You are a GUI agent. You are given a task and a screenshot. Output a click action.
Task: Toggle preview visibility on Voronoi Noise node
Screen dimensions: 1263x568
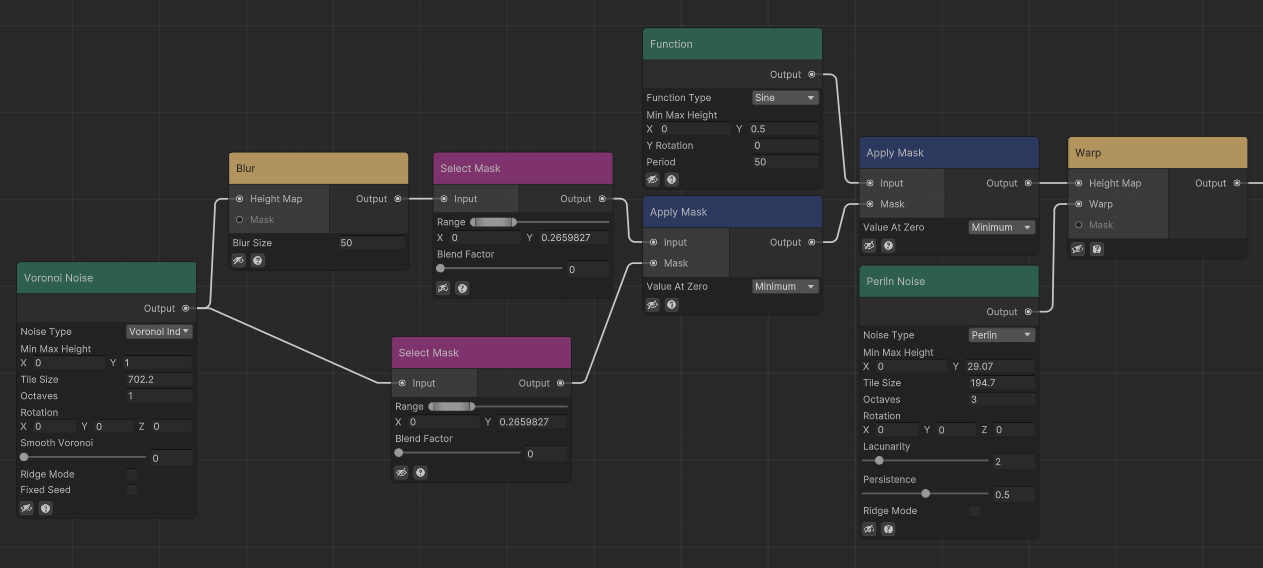click(x=27, y=508)
